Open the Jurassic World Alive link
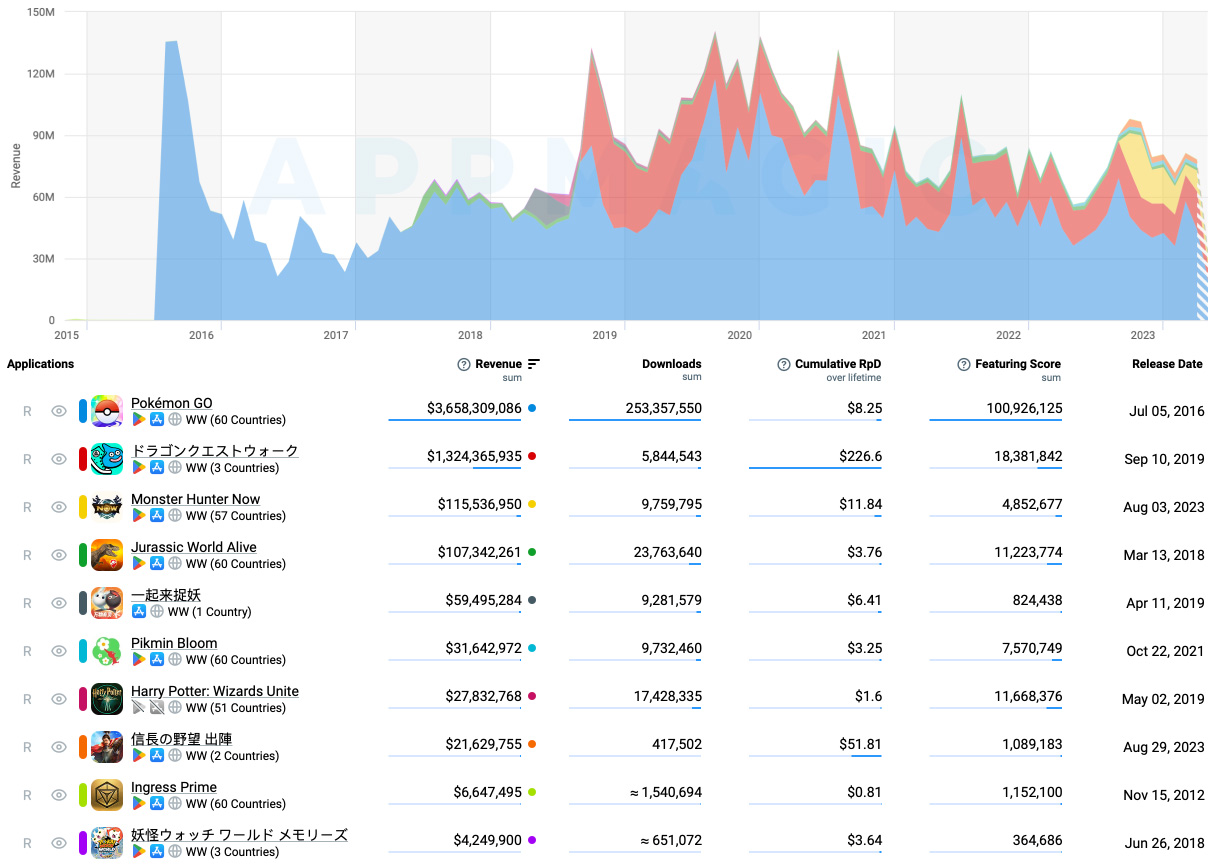 click(193, 547)
